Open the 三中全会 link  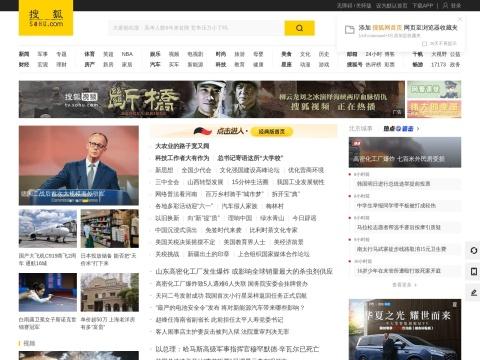(167, 182)
